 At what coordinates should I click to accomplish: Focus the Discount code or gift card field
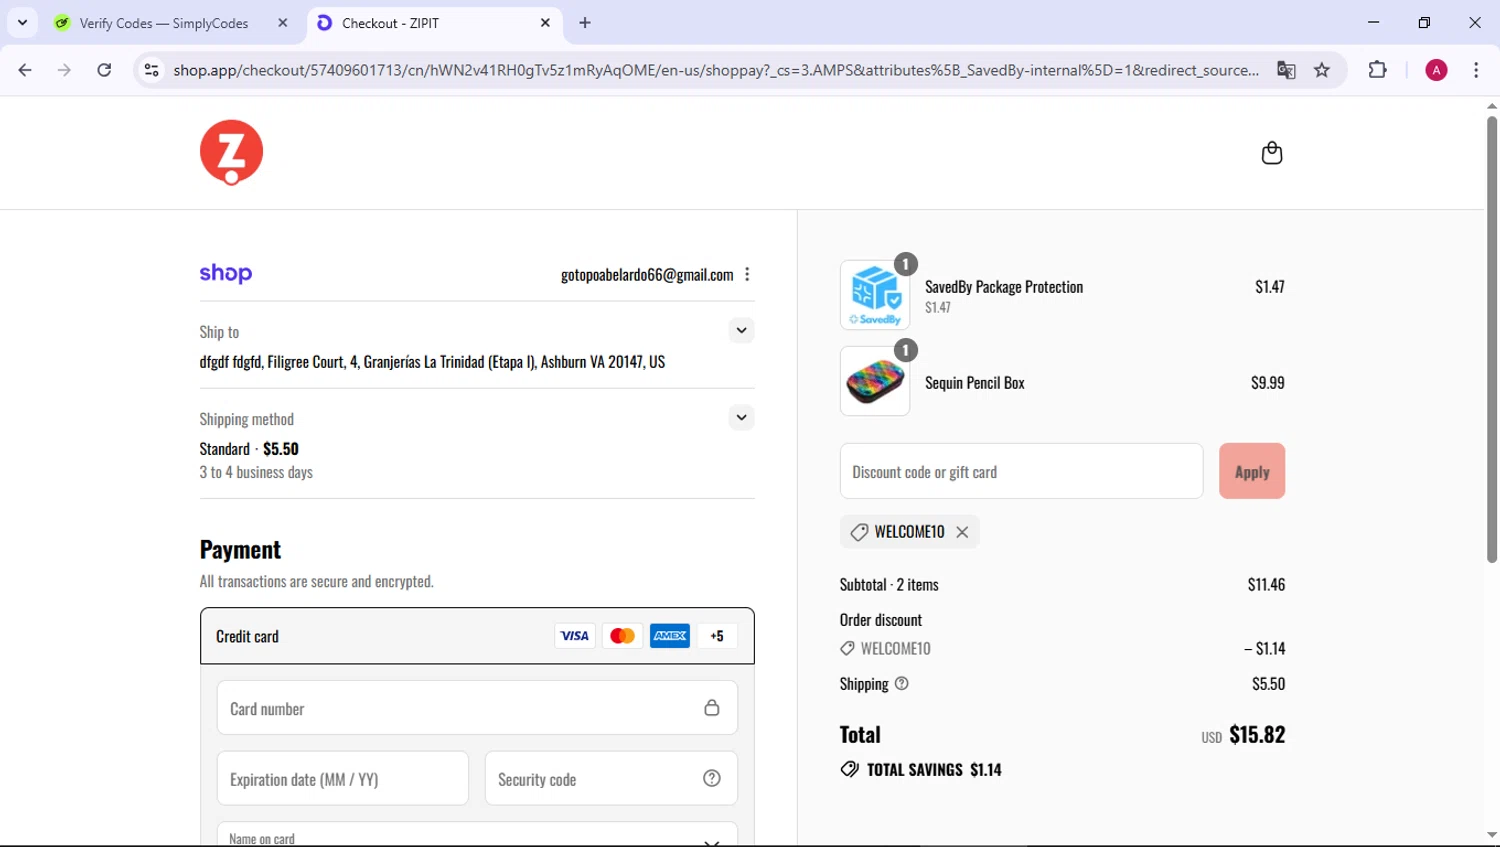1021,471
